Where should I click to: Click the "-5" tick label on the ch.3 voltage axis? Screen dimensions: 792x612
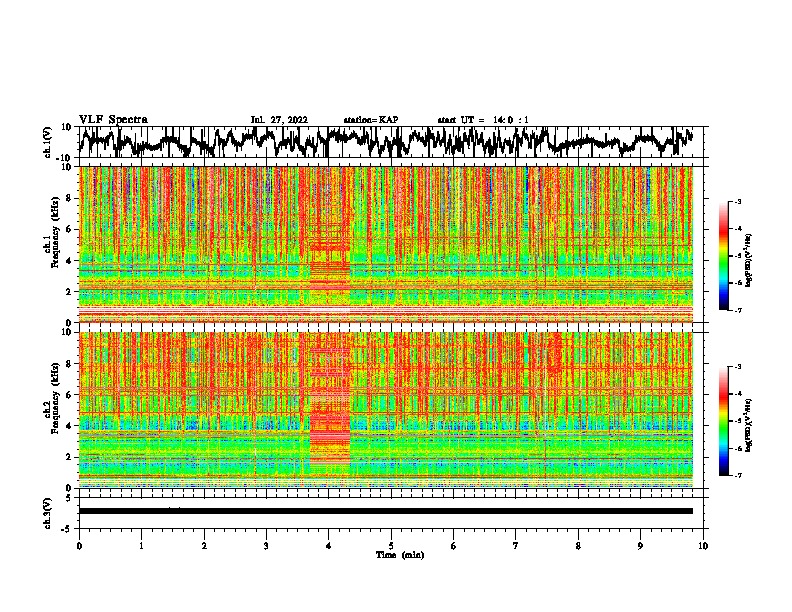pyautogui.click(x=67, y=529)
